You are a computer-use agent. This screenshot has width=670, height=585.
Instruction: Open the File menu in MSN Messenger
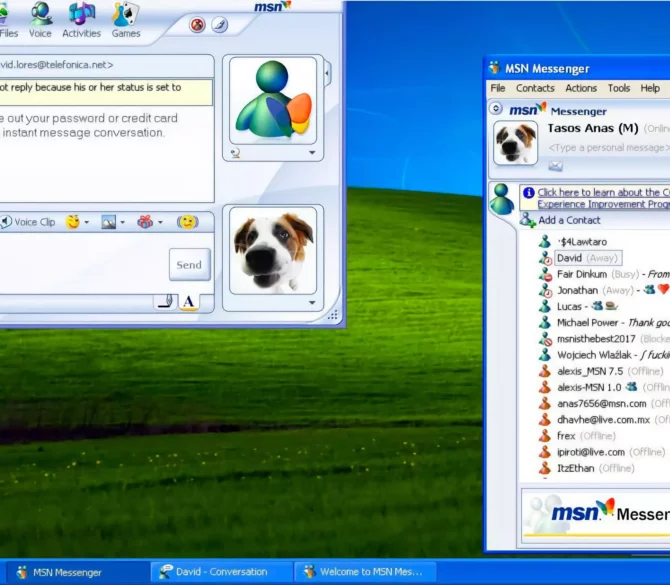[x=498, y=88]
